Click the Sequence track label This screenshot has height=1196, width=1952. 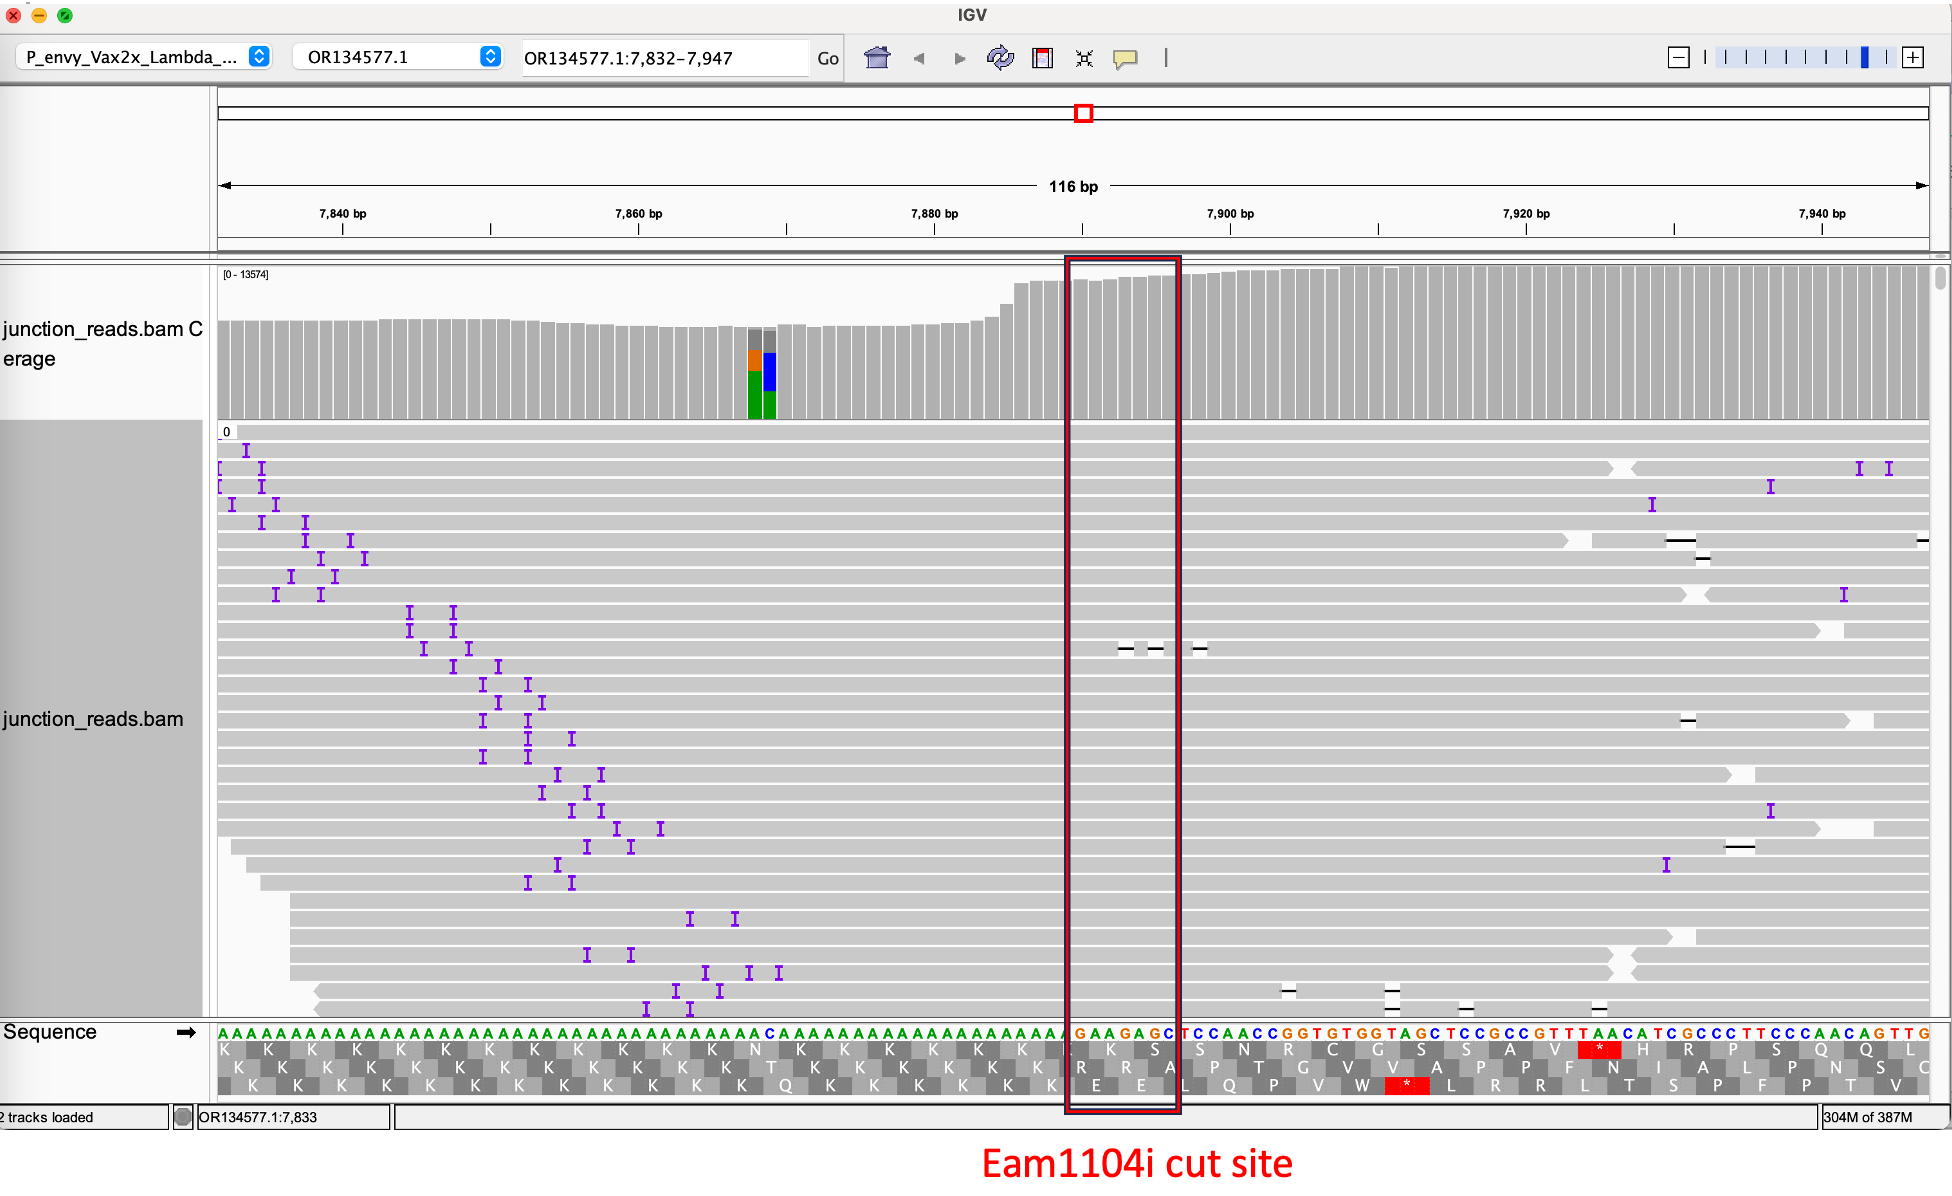click(50, 1032)
